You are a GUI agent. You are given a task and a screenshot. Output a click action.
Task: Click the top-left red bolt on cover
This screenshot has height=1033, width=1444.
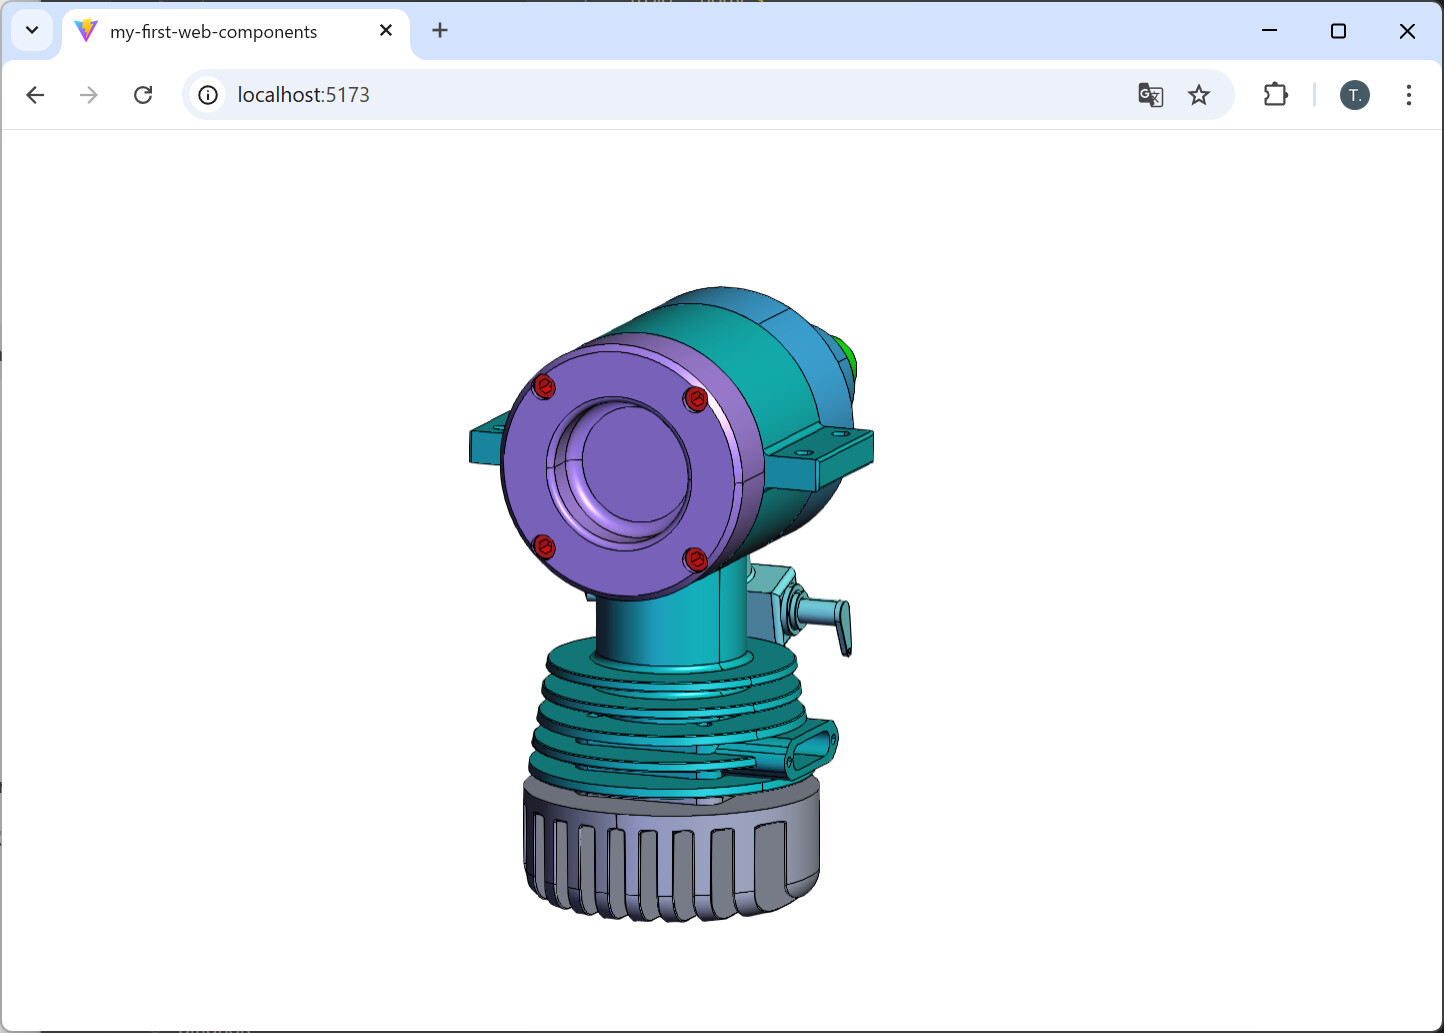pyautogui.click(x=544, y=386)
